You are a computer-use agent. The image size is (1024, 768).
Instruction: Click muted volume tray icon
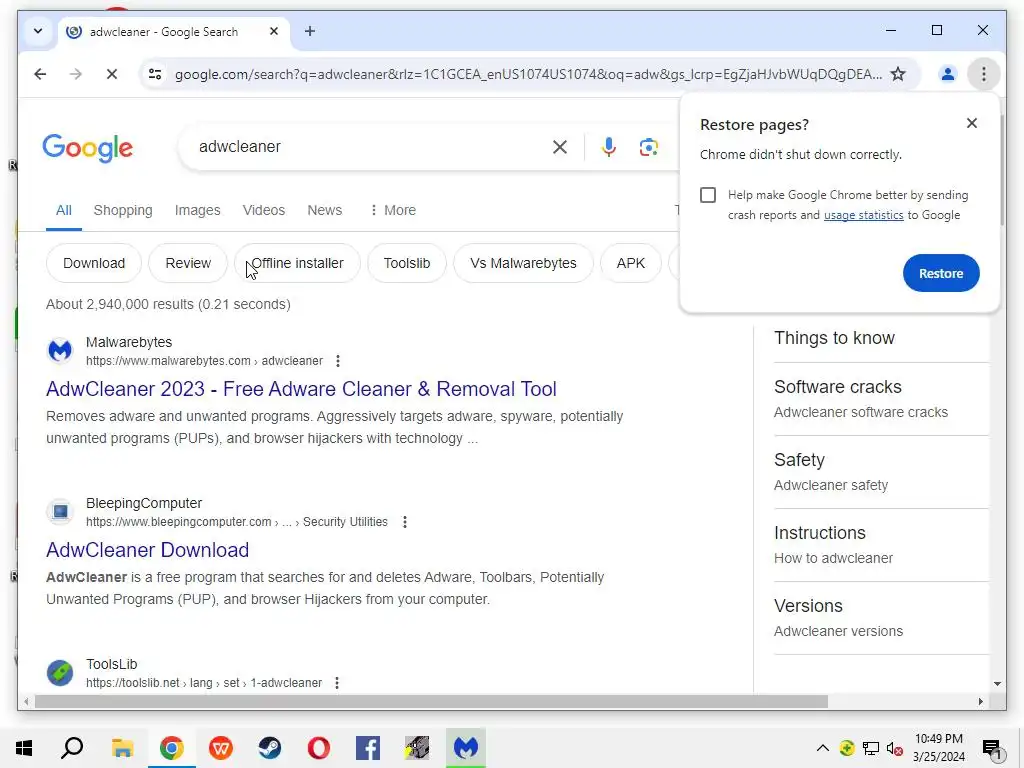tap(894, 748)
